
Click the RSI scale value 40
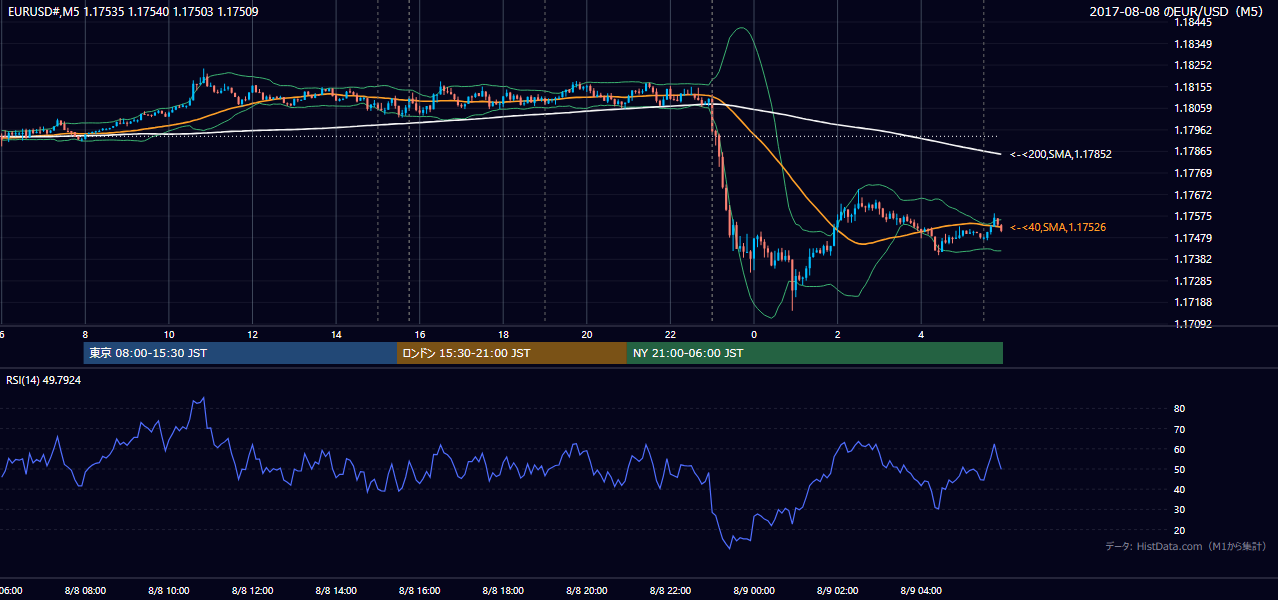[1180, 489]
